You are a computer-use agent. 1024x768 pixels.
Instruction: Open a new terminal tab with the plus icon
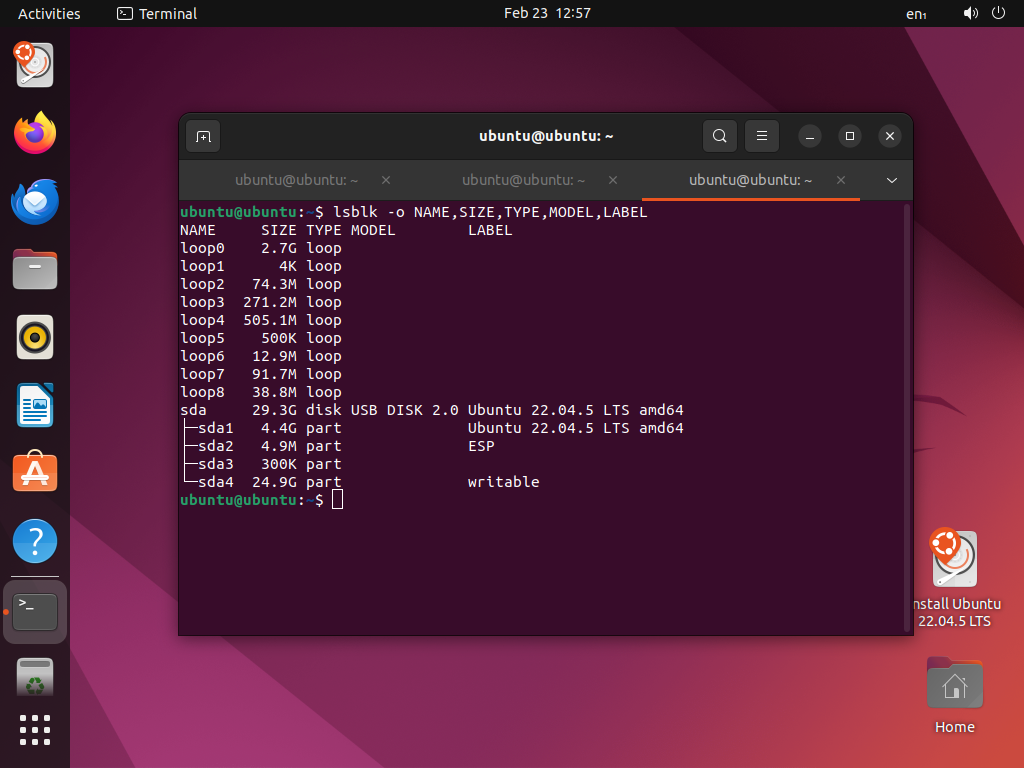point(203,136)
